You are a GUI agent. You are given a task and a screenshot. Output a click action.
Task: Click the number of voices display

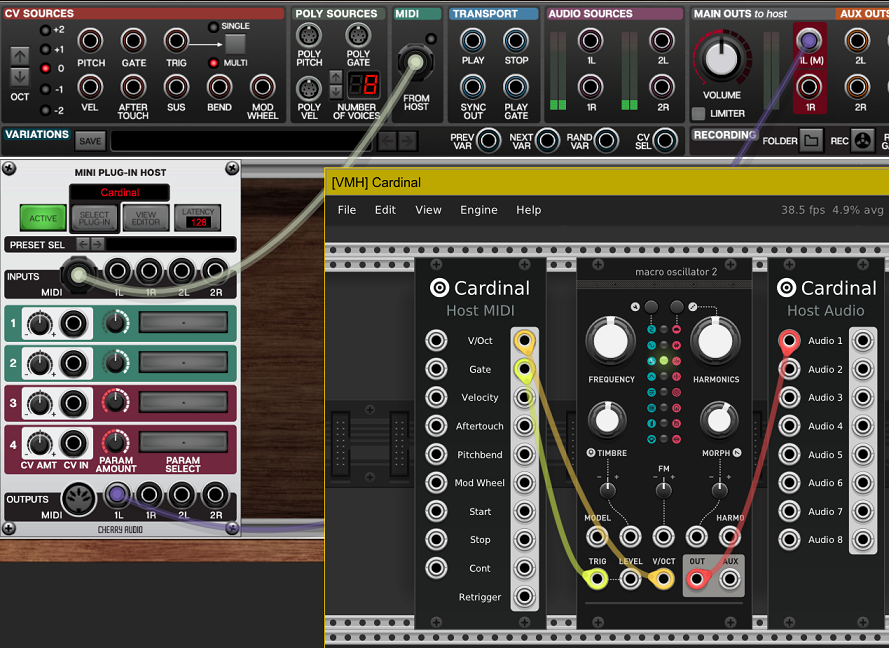click(x=363, y=85)
